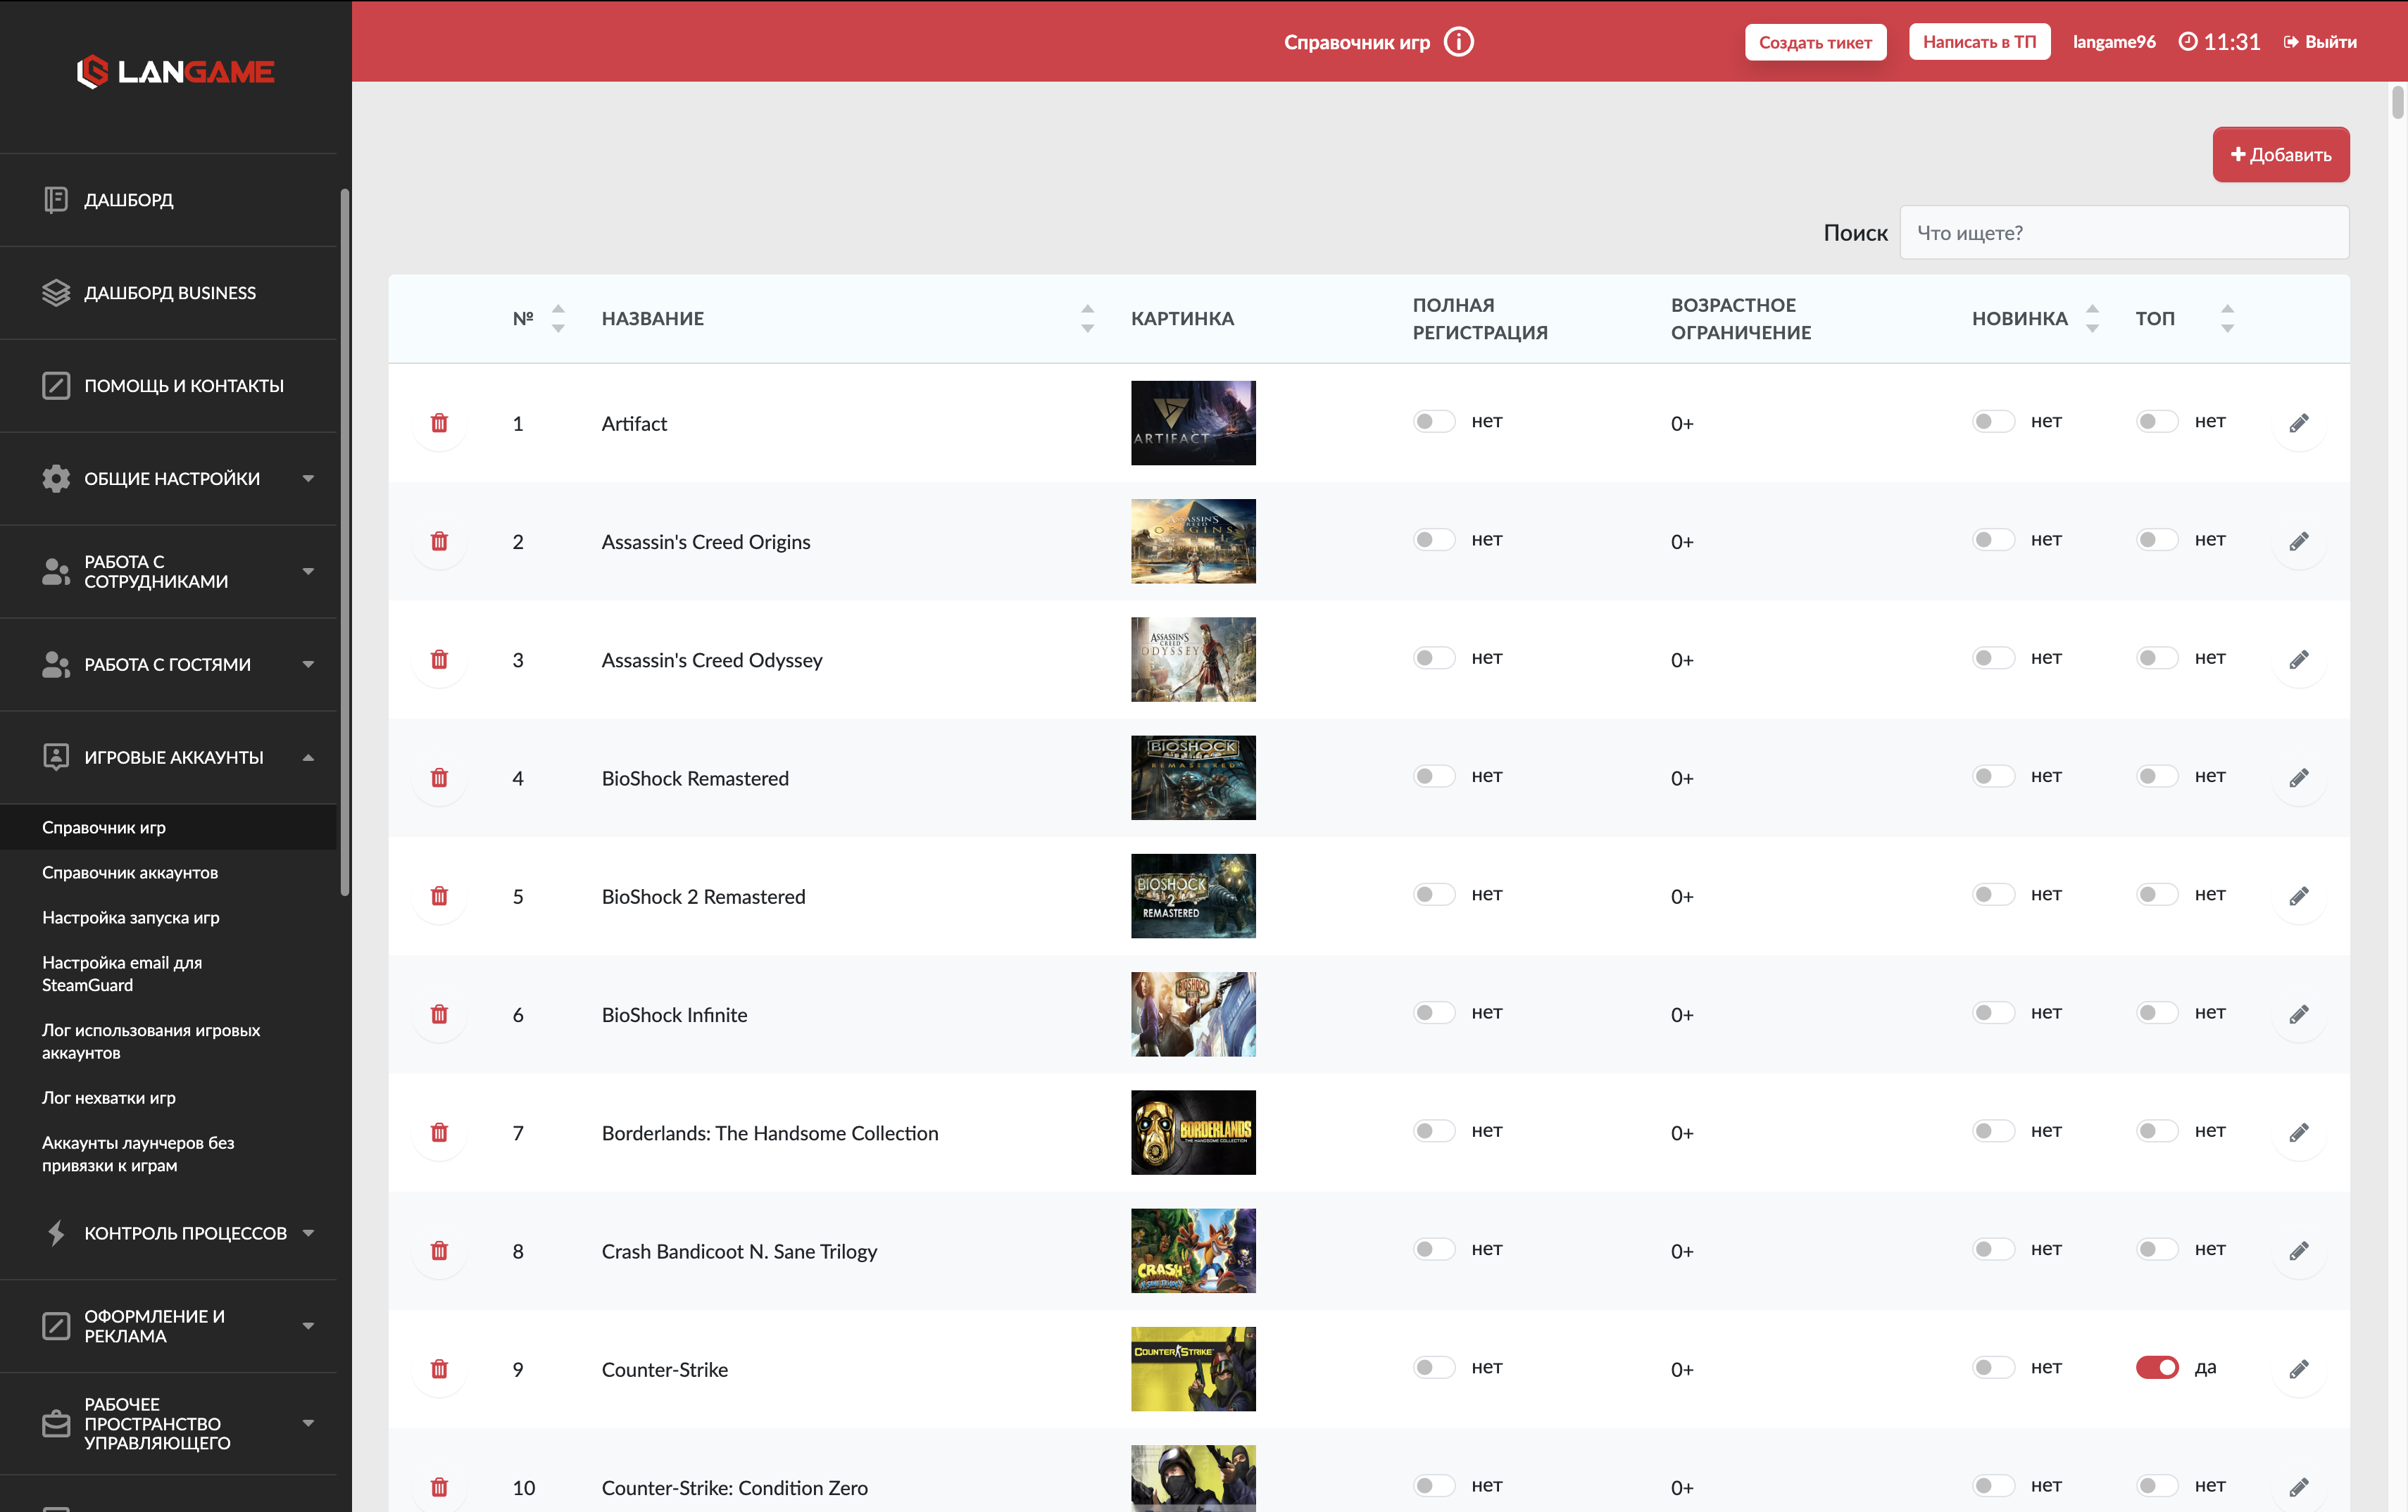Screen dimensions: 2408x1512
Task: Click the page vertical scrollbar
Action: (x=2397, y=104)
